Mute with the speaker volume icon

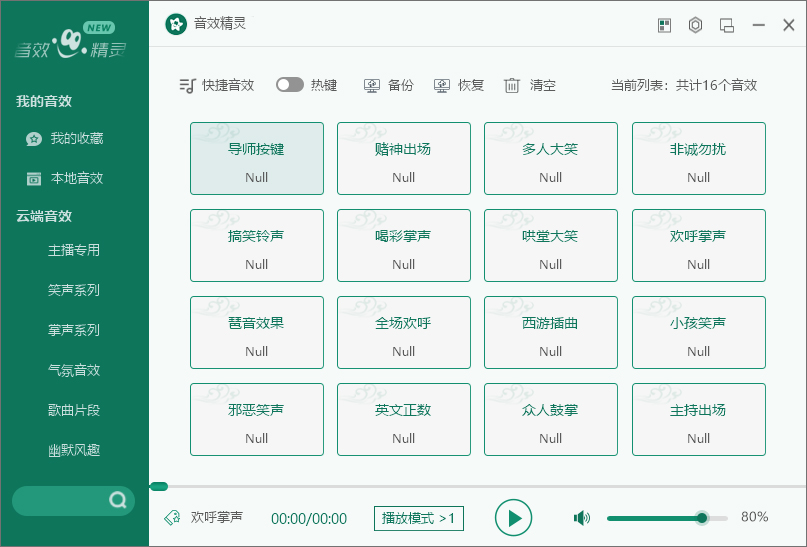point(582,518)
